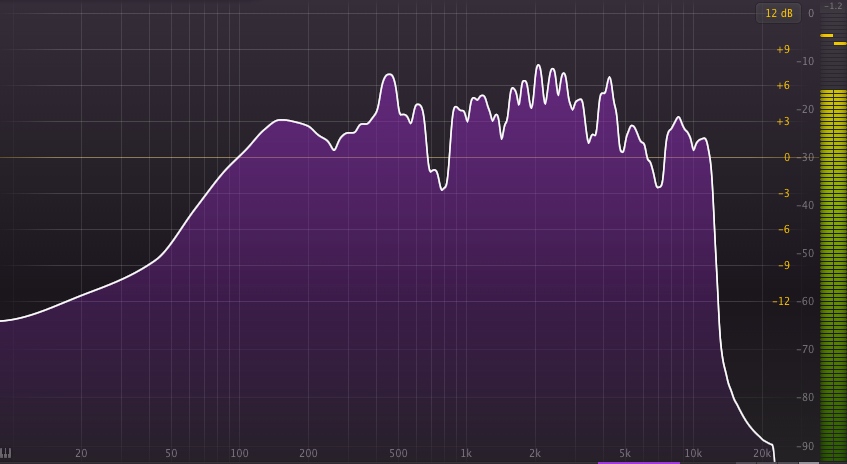
Task: Click the +6 gain scale label
Action: (x=783, y=85)
